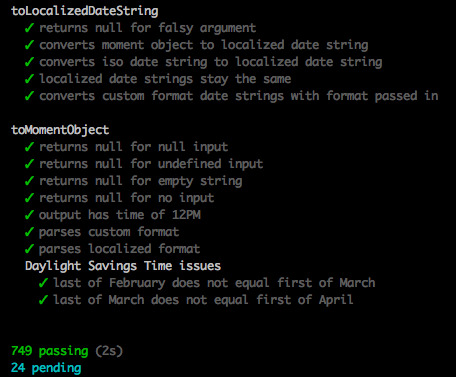Image resolution: width=456 pixels, height=377 pixels.
Task: Click checkmark beside 'returns null for falsy argument'
Action: point(29,28)
